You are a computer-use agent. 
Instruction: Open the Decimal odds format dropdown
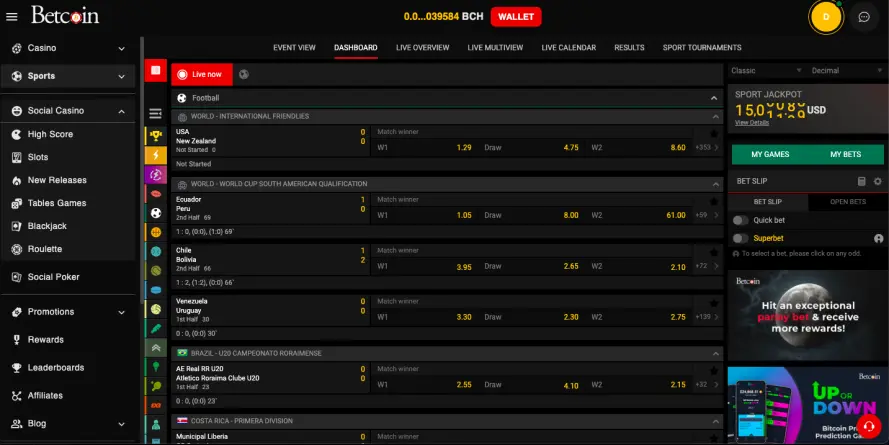click(847, 71)
